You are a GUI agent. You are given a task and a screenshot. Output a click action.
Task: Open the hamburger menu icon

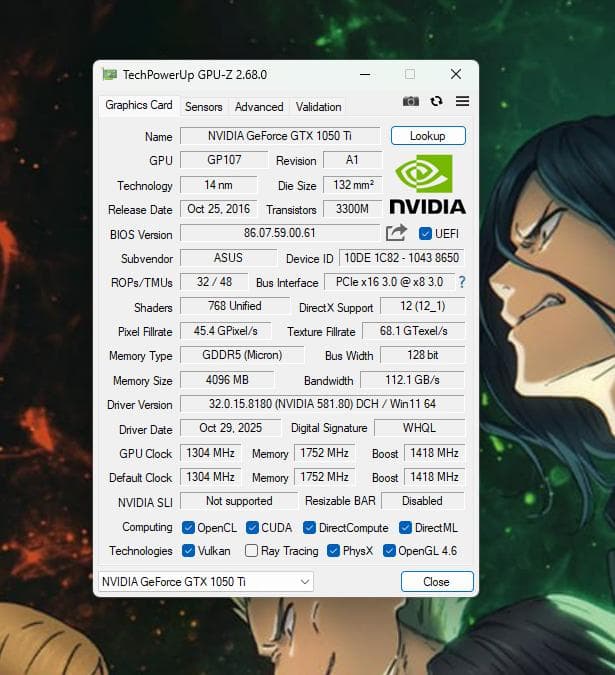tap(463, 101)
